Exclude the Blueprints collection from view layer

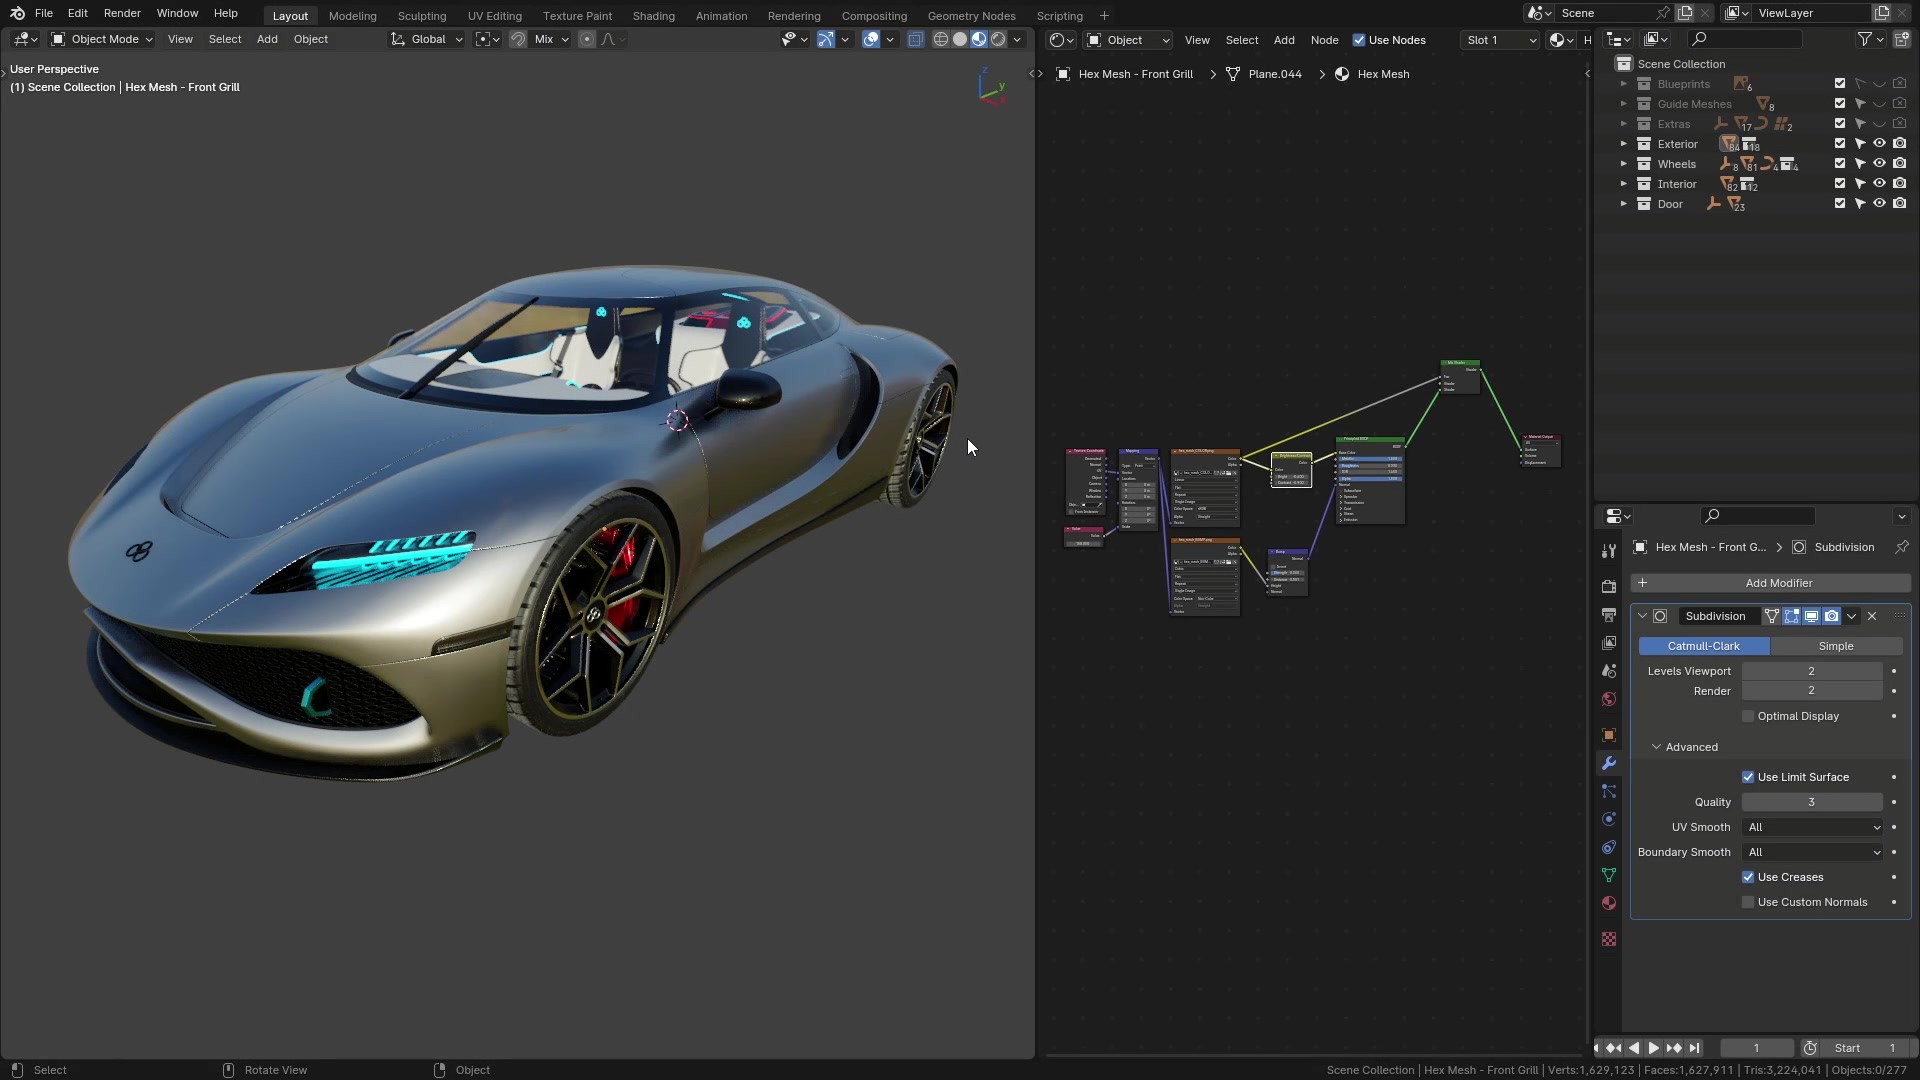(x=1840, y=83)
